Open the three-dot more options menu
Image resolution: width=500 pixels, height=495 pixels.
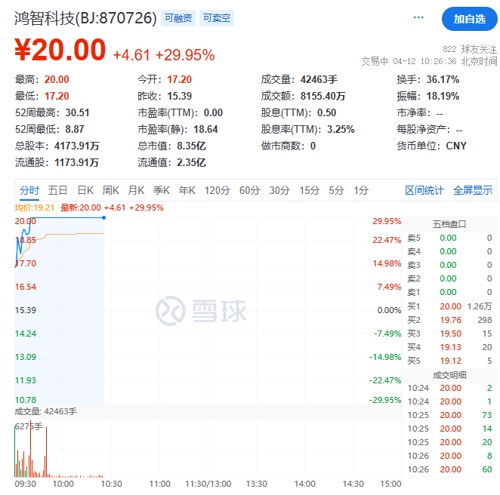click(418, 17)
